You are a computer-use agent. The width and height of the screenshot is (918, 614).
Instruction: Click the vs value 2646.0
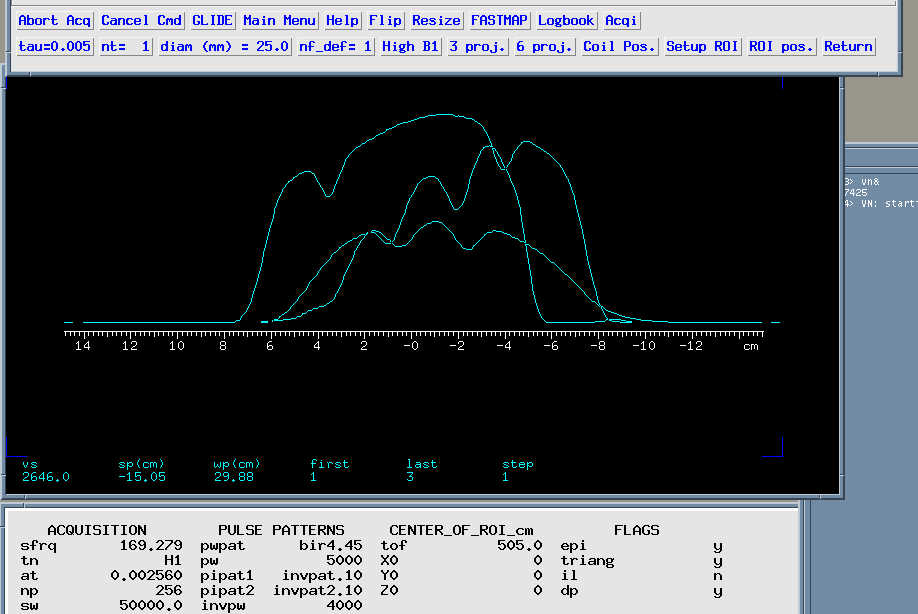46,477
